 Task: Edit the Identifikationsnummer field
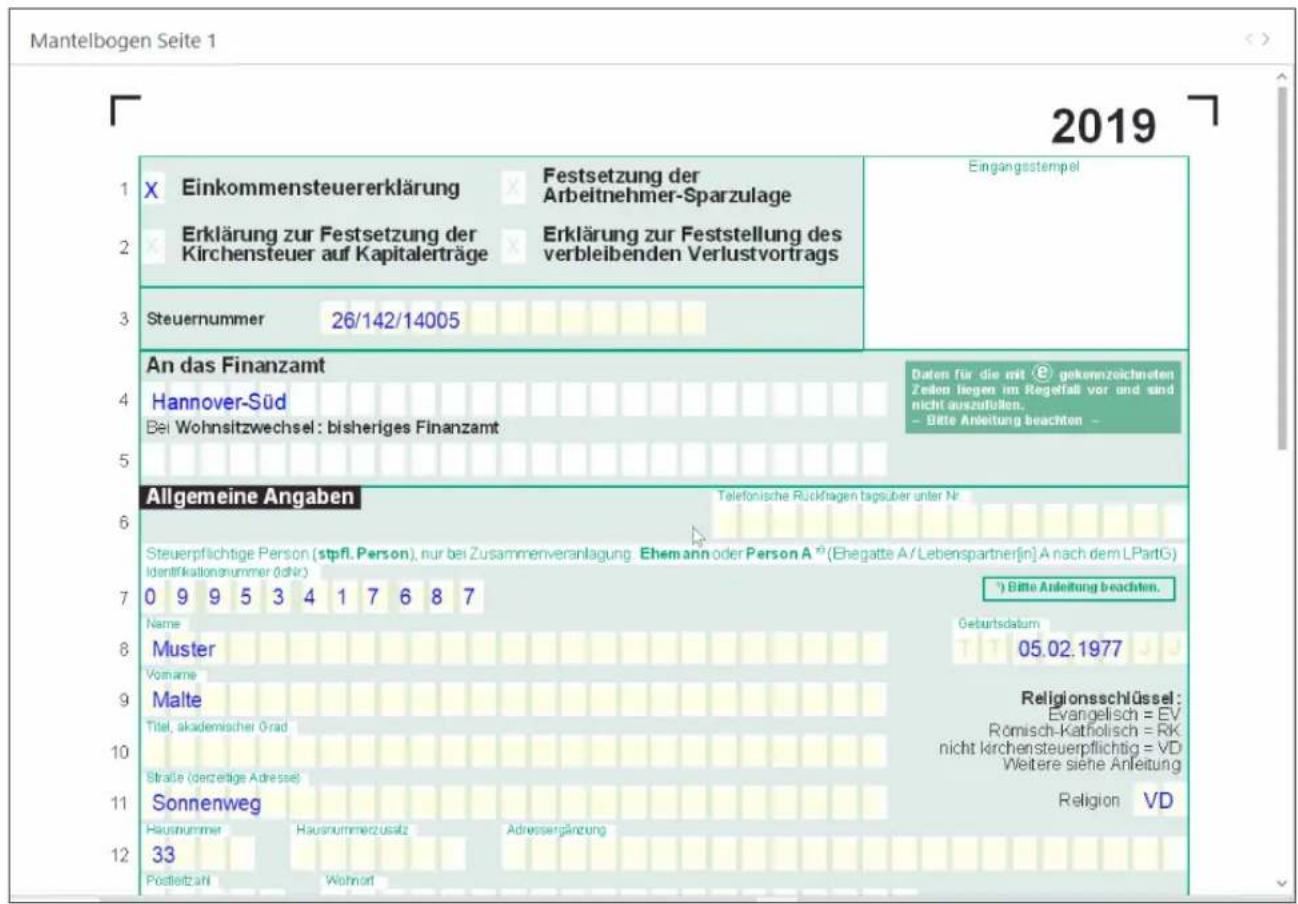point(313,598)
